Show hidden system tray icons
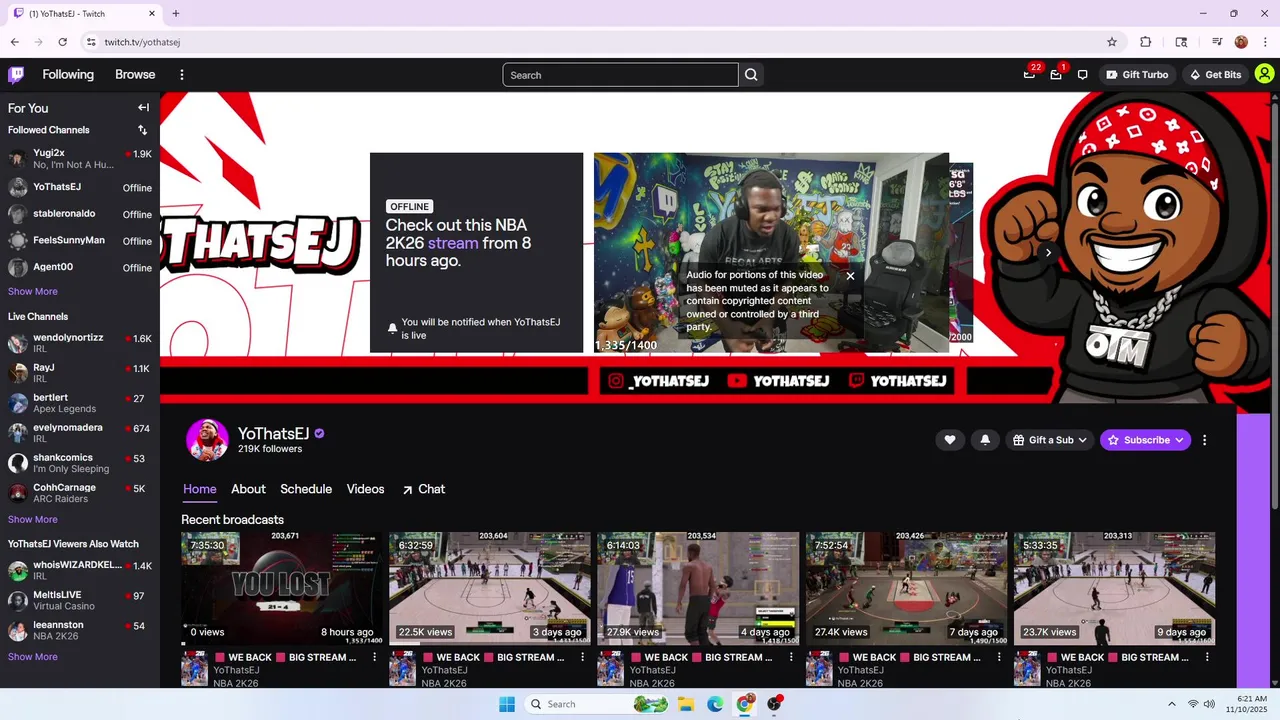 (1171, 704)
